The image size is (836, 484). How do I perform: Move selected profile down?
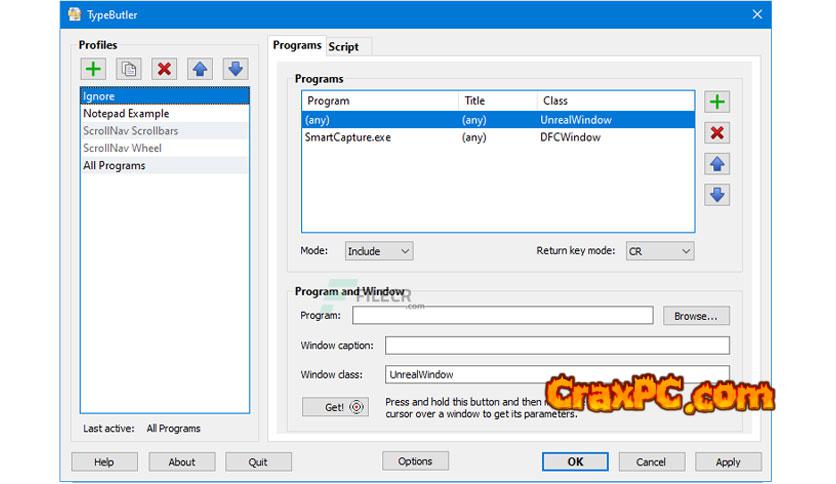click(x=235, y=69)
